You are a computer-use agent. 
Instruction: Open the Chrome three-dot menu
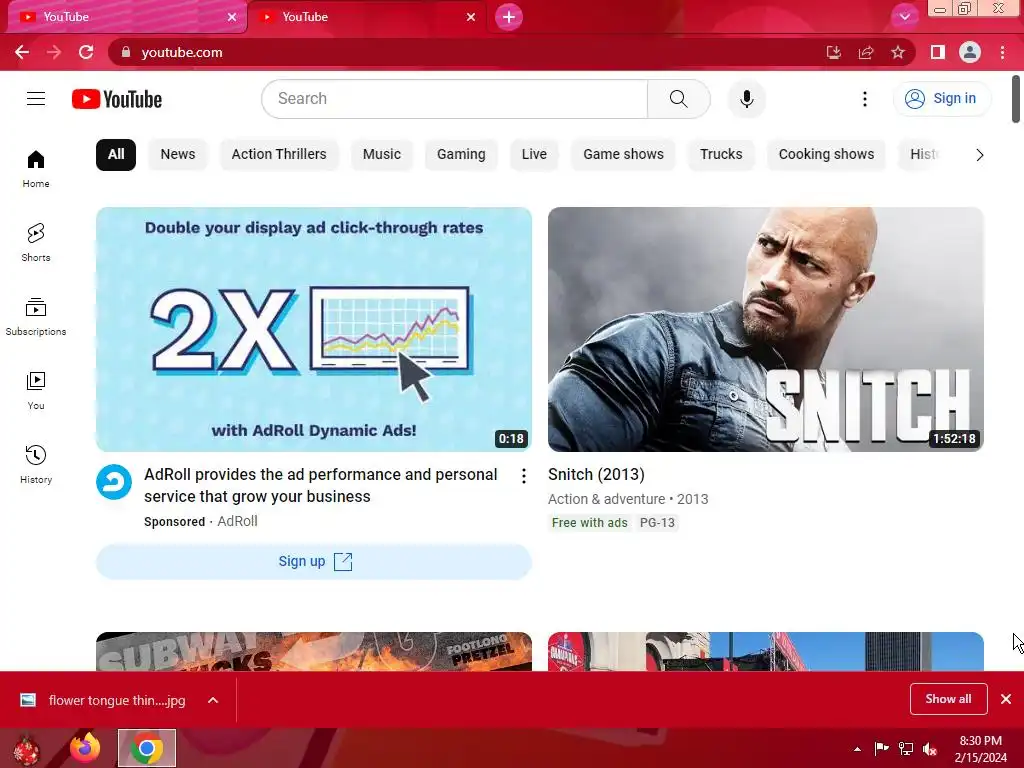(1002, 52)
